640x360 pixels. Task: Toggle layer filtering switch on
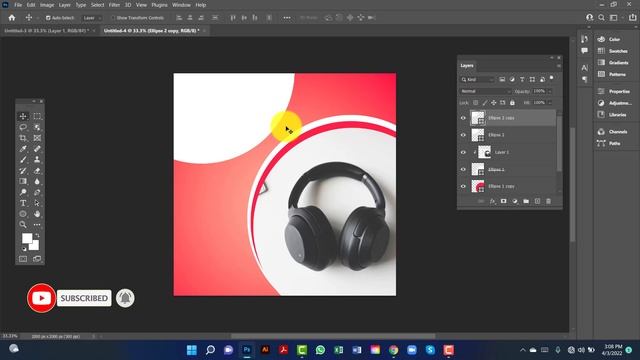pyautogui.click(x=551, y=78)
